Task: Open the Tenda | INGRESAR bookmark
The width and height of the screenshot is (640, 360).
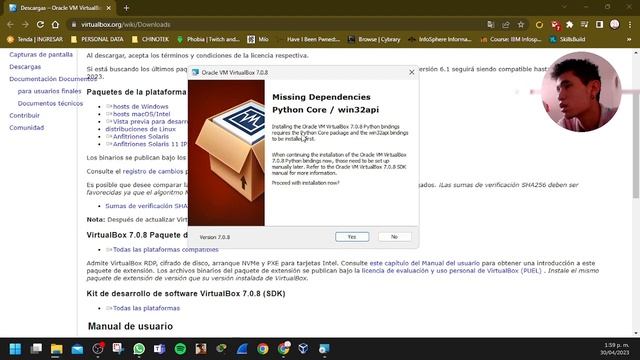Action: point(35,40)
